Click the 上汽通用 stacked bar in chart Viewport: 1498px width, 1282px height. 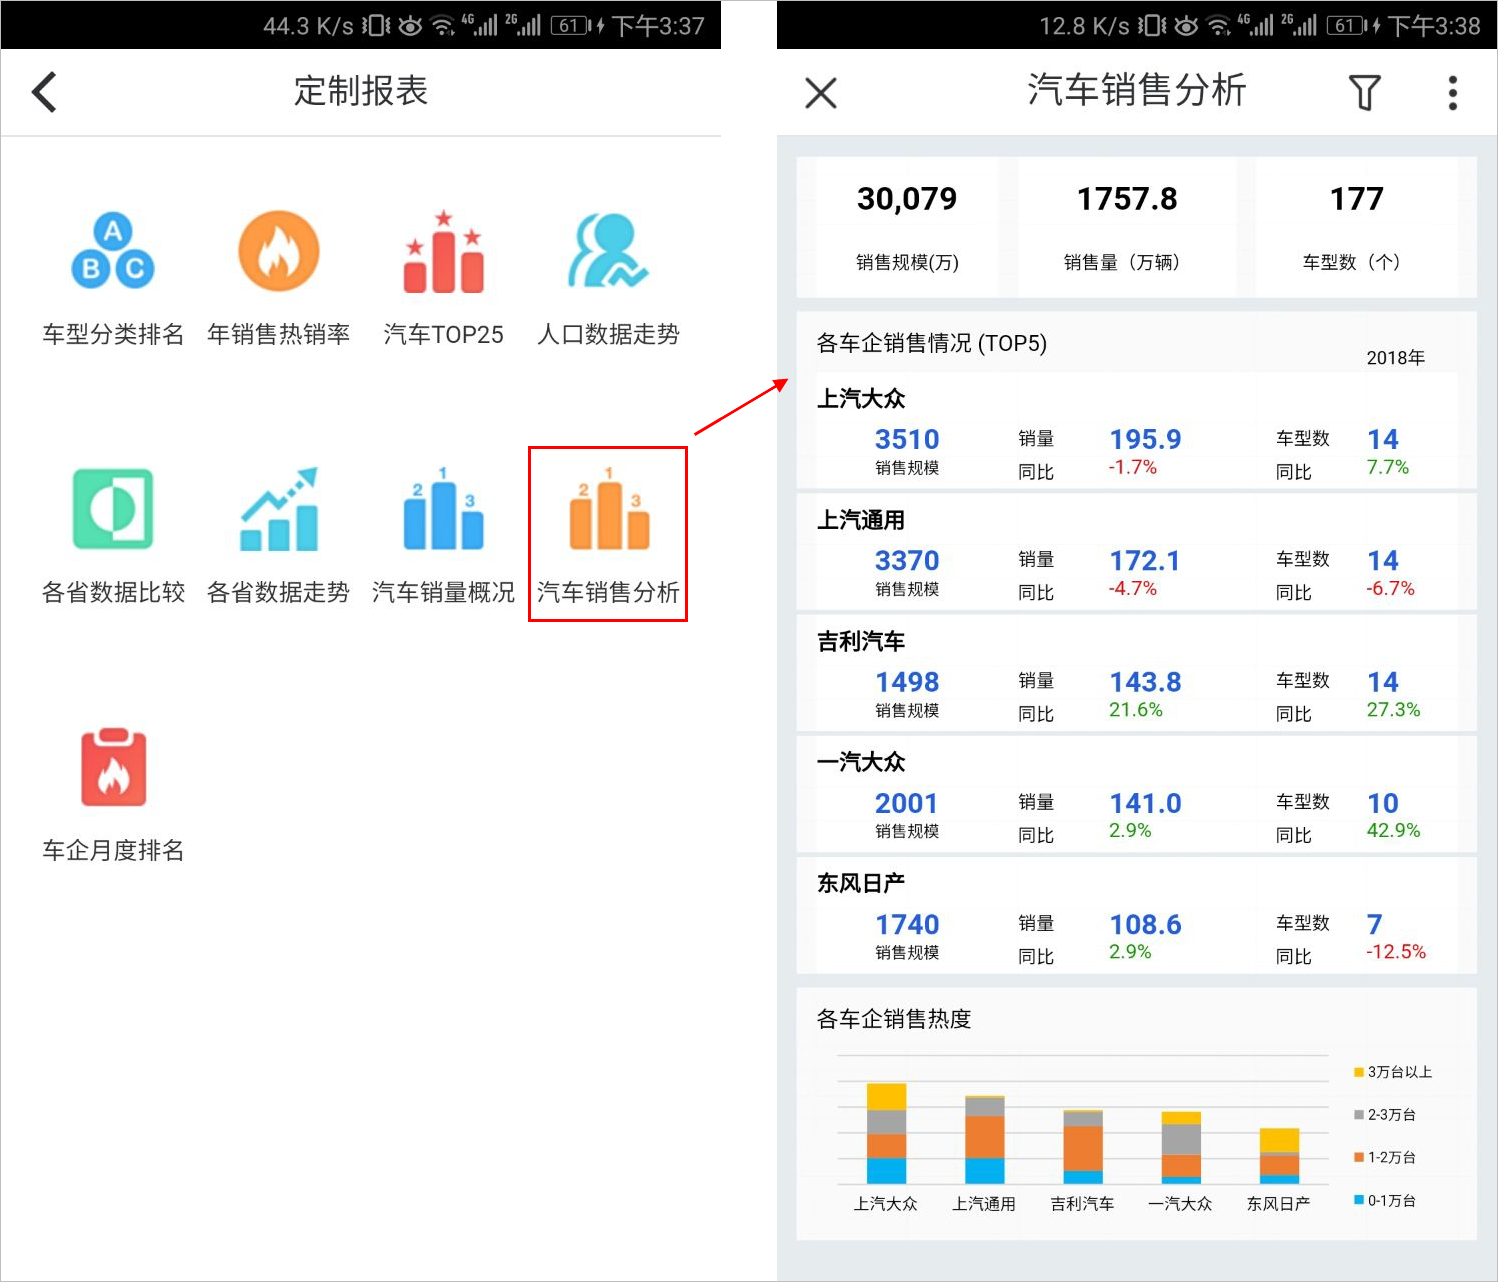point(984,1140)
